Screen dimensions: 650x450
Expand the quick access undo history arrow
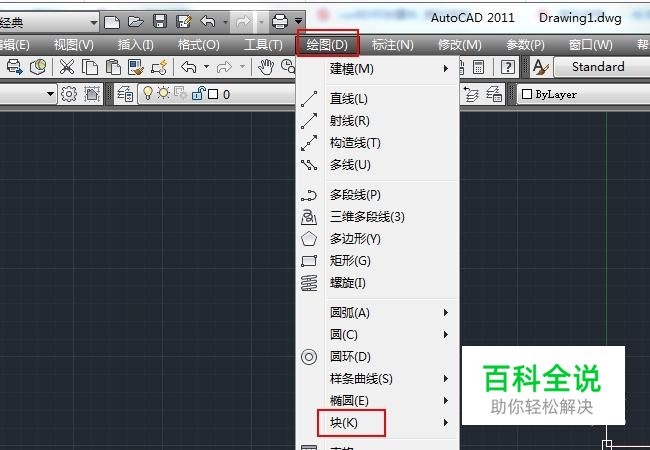tap(226, 21)
